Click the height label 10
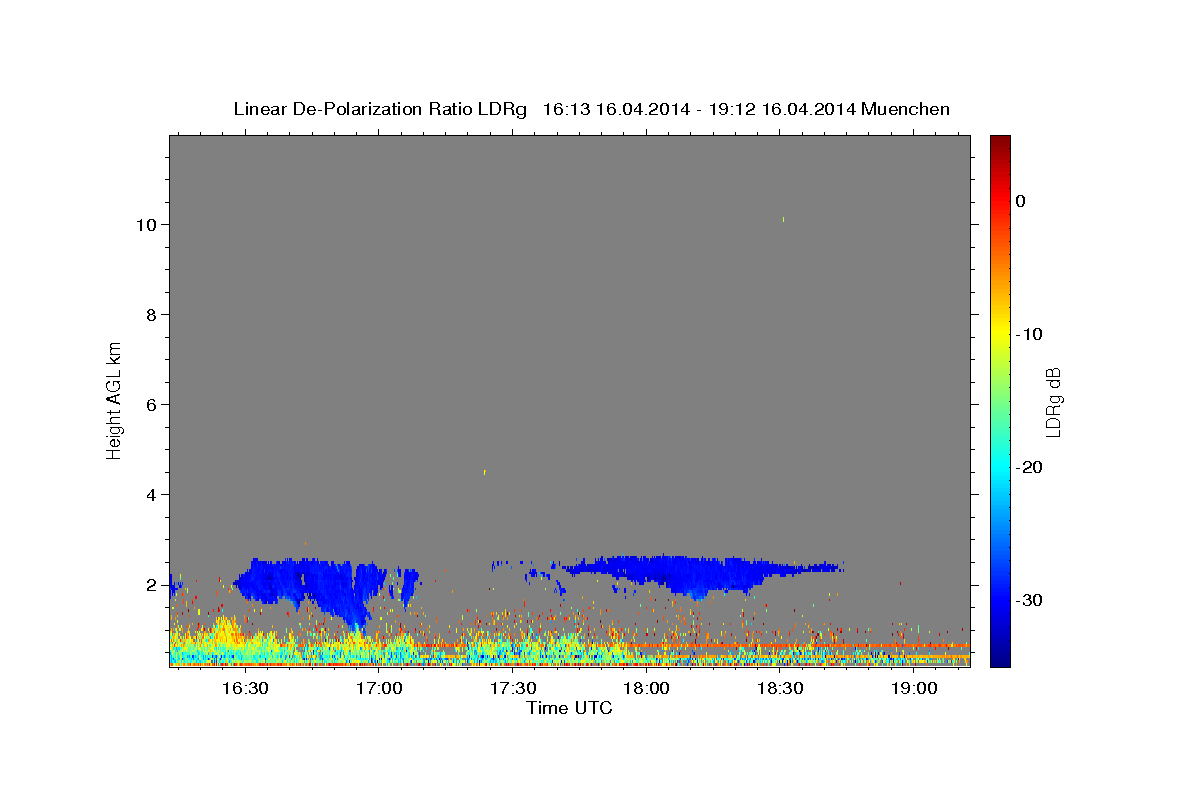1200x800 pixels. [146, 225]
